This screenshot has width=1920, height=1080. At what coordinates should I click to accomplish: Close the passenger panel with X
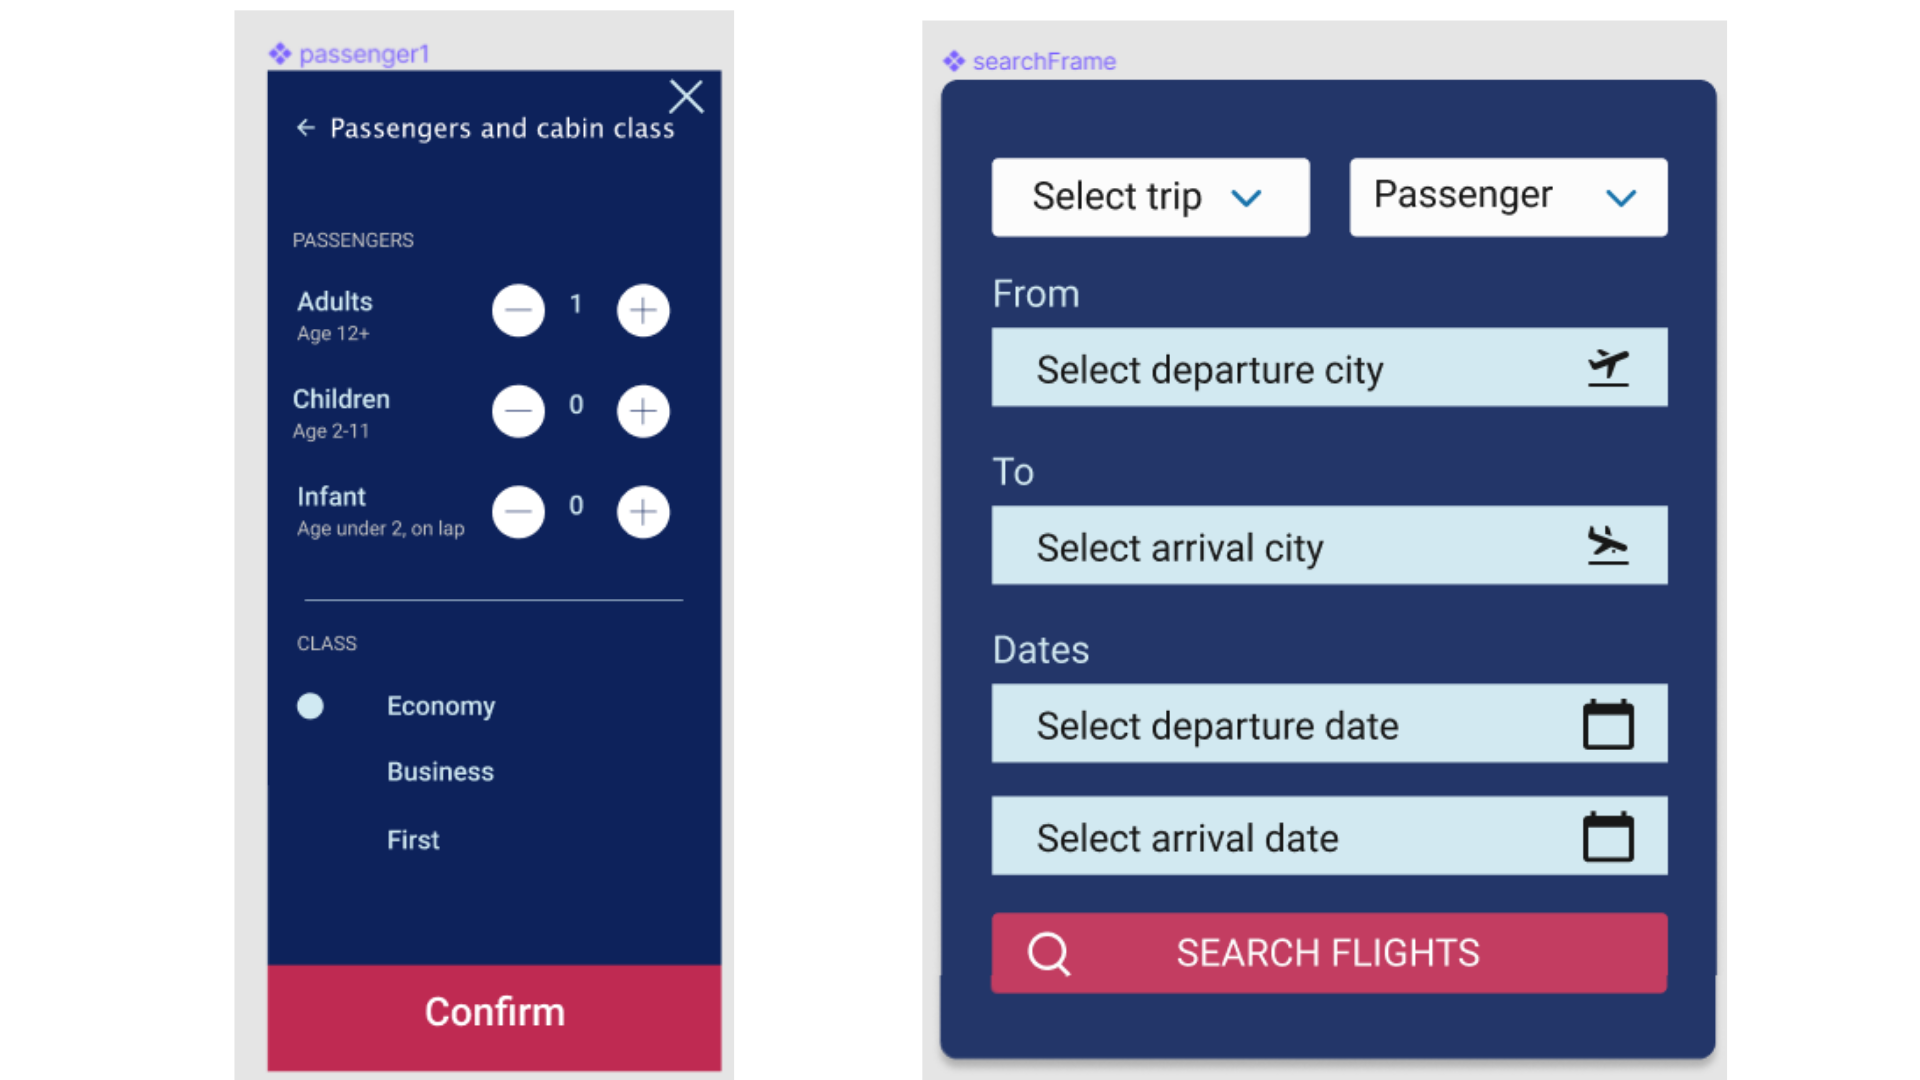(686, 97)
